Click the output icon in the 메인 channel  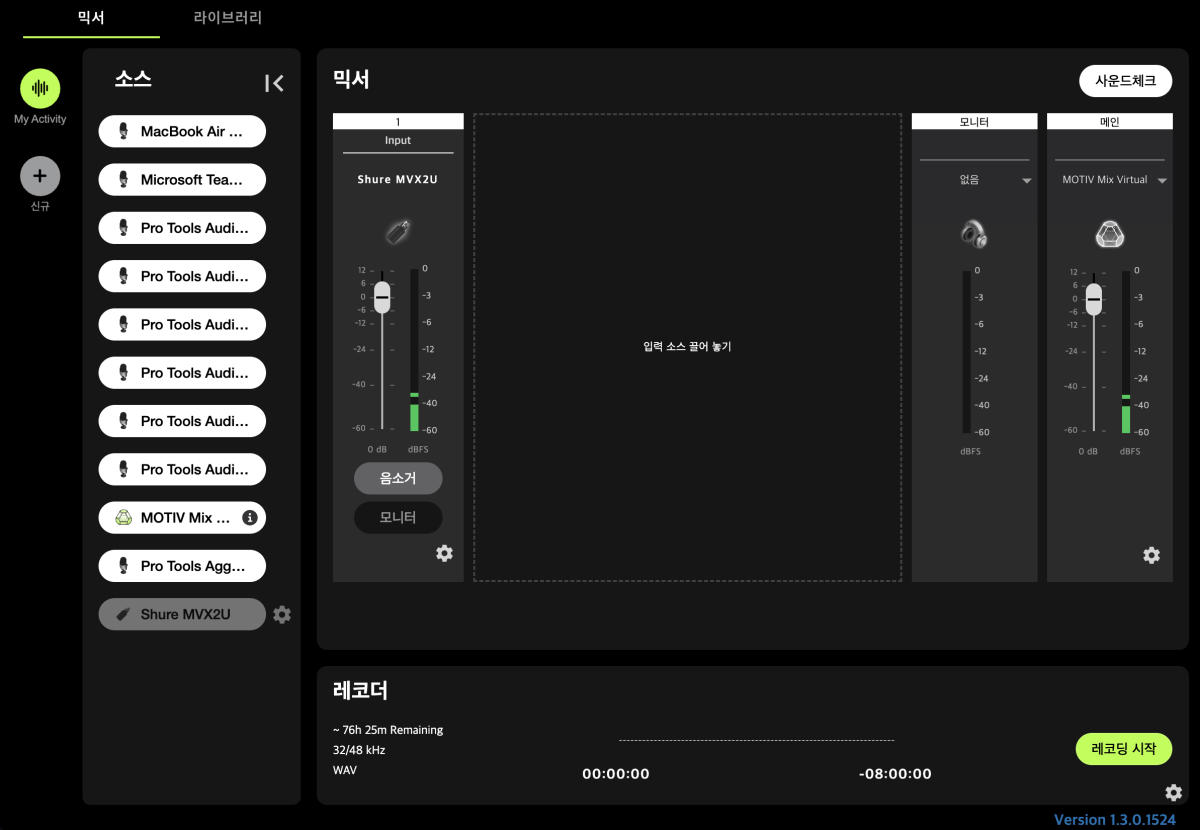click(1109, 234)
